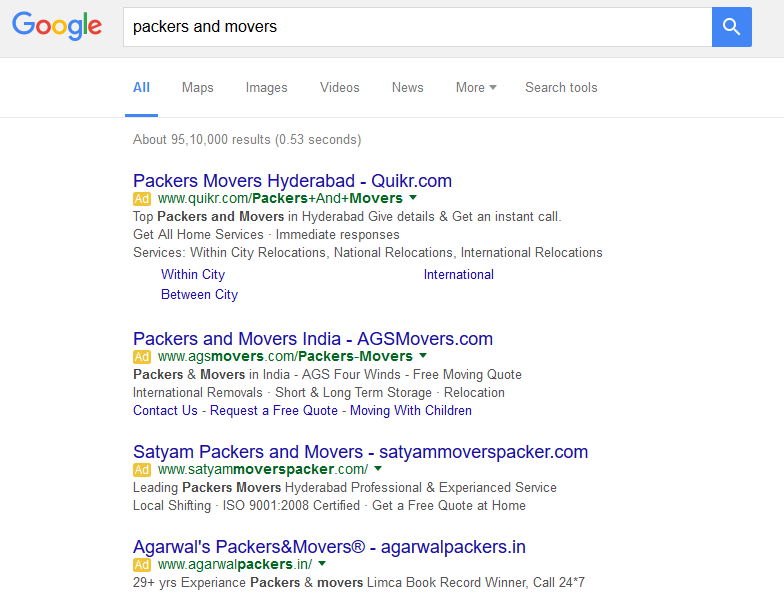Open the News tab
Screen dimensions: 784x604
coord(408,88)
